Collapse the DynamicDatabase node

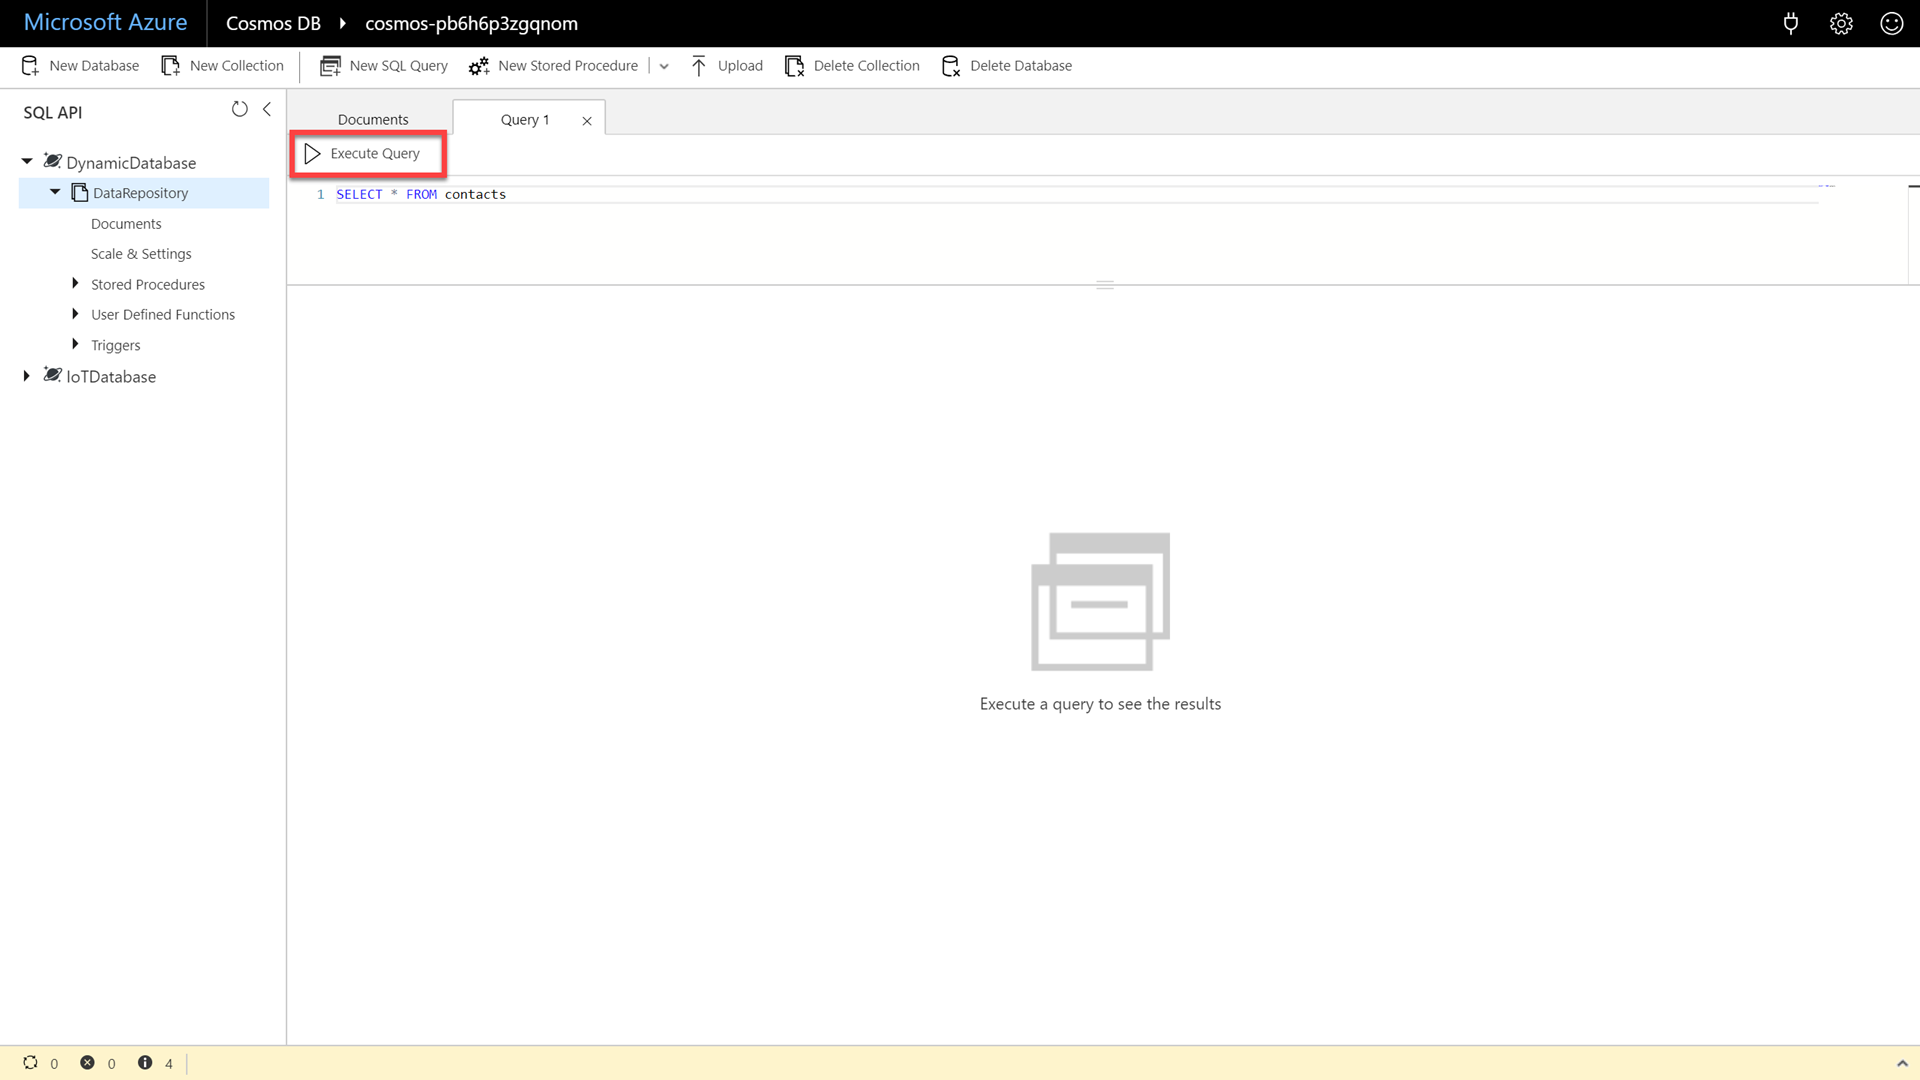coord(27,161)
